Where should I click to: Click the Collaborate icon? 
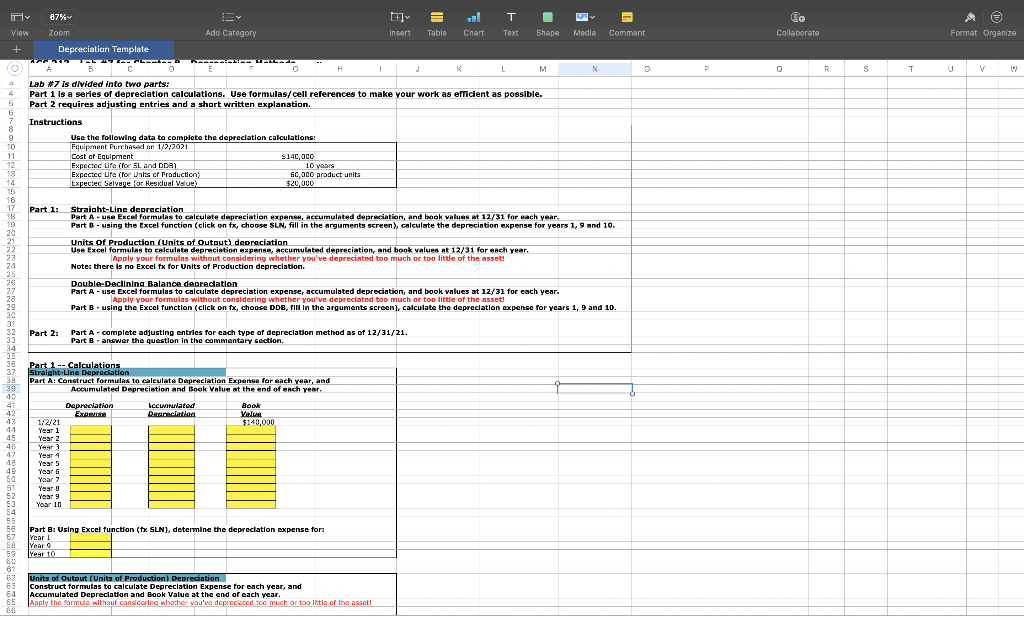(797, 18)
